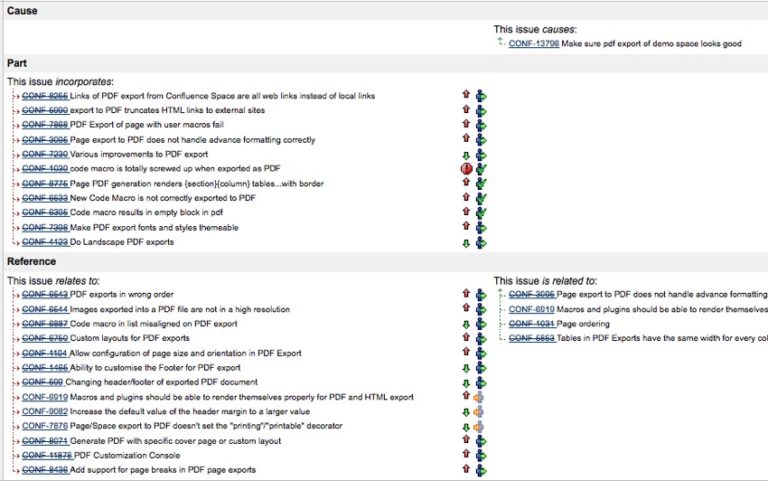Open CONF-6919 link under relates to
The height and width of the screenshot is (481, 768).
45,397
